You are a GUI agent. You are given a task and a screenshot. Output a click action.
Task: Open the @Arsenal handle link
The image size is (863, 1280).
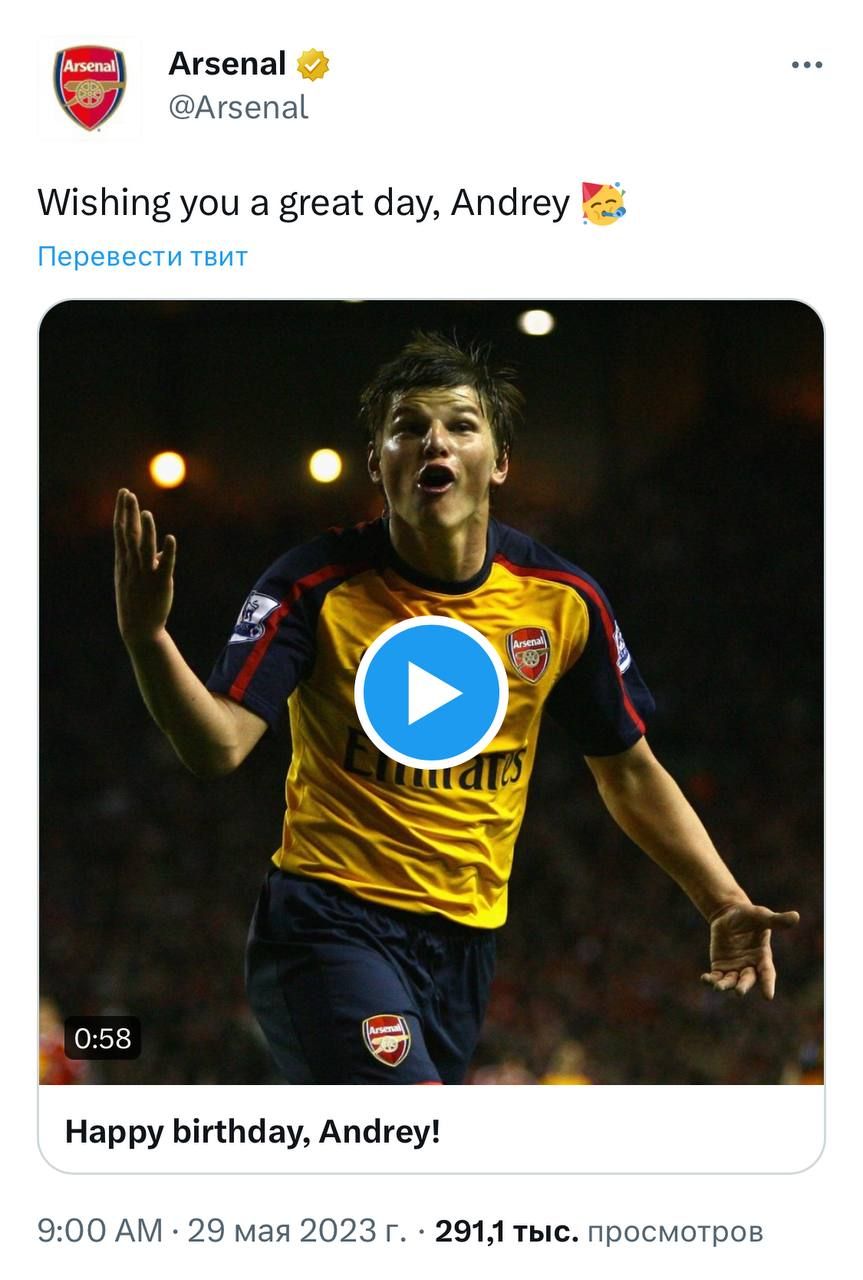(238, 108)
